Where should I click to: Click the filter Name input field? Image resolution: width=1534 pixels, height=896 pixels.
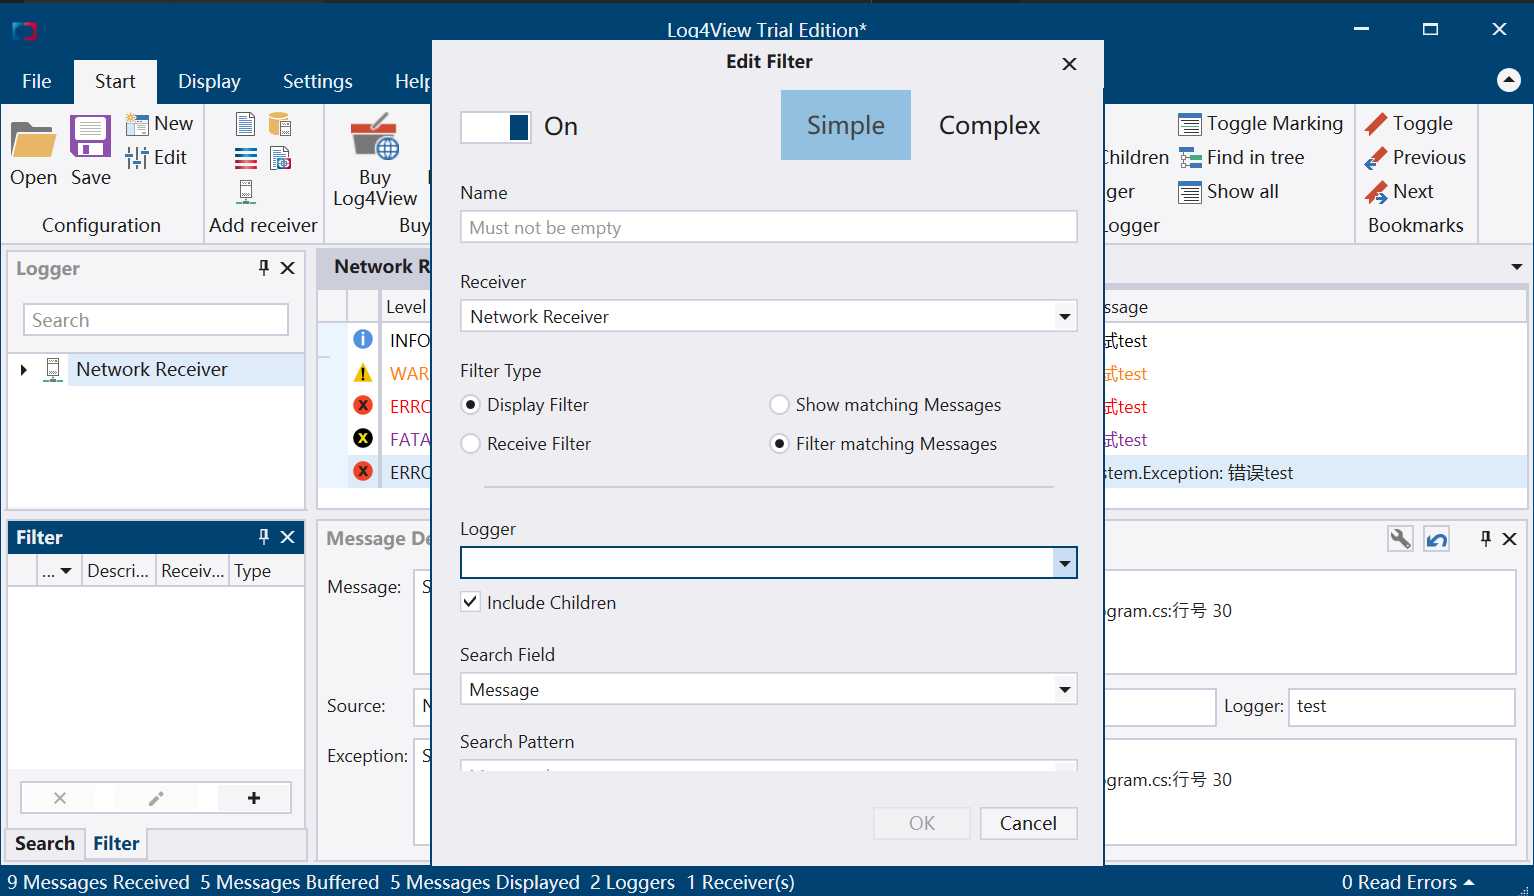[x=768, y=227]
